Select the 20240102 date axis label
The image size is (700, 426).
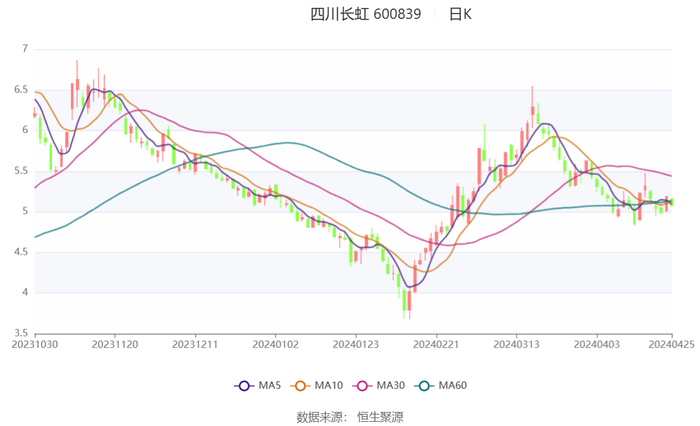(x=275, y=344)
